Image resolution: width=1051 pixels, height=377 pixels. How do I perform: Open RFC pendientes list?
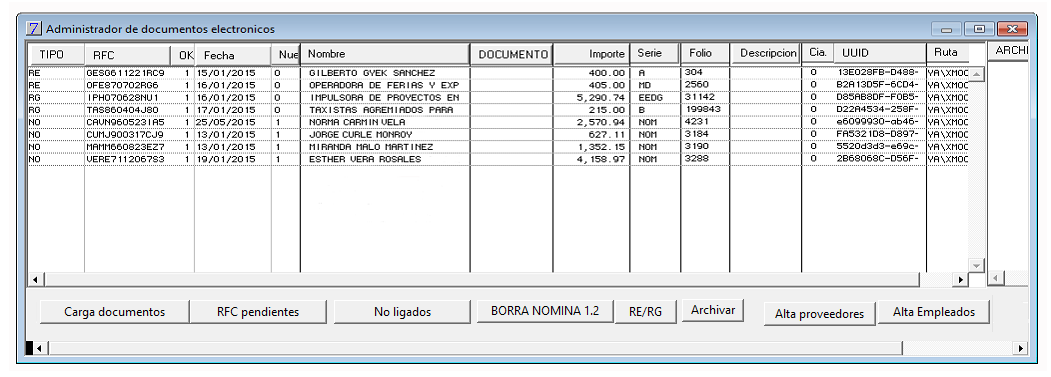[x=258, y=312]
